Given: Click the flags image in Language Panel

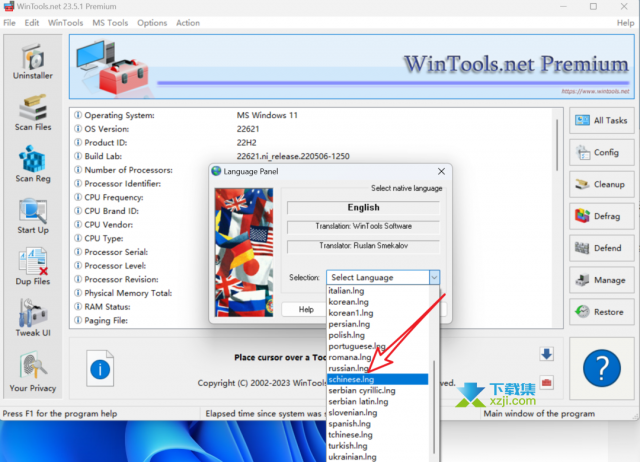Looking at the screenshot, I should (x=244, y=252).
